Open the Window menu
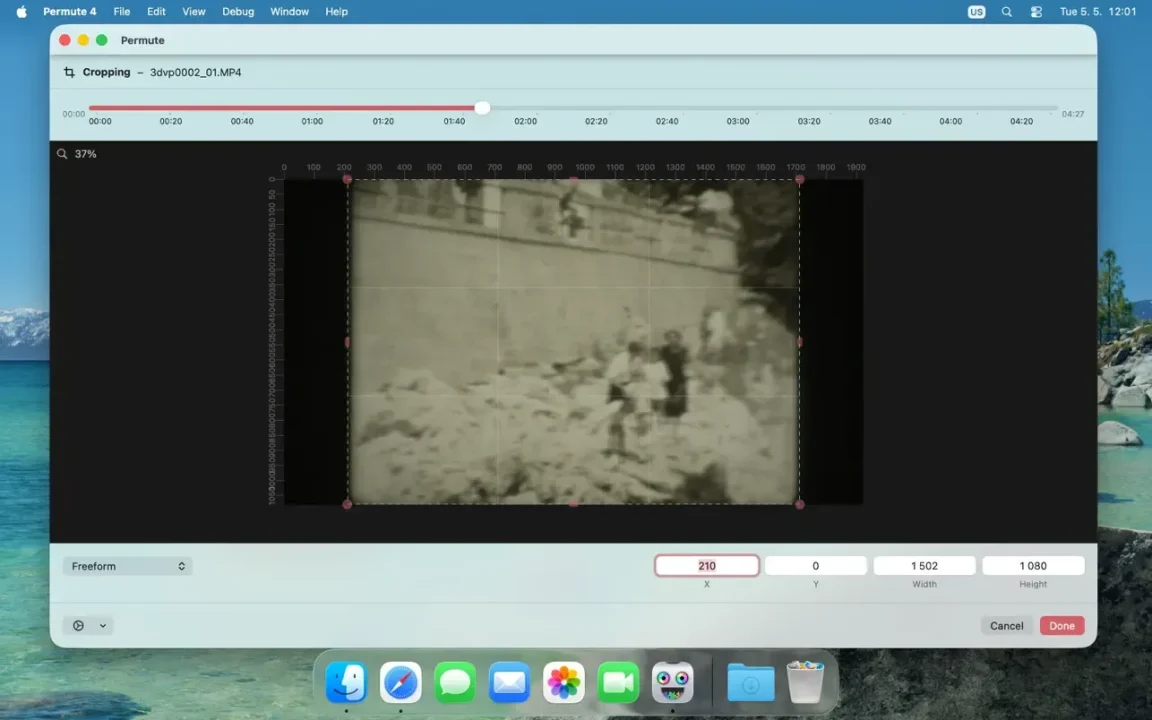Screen dimensions: 1152x720 [x=289, y=12]
